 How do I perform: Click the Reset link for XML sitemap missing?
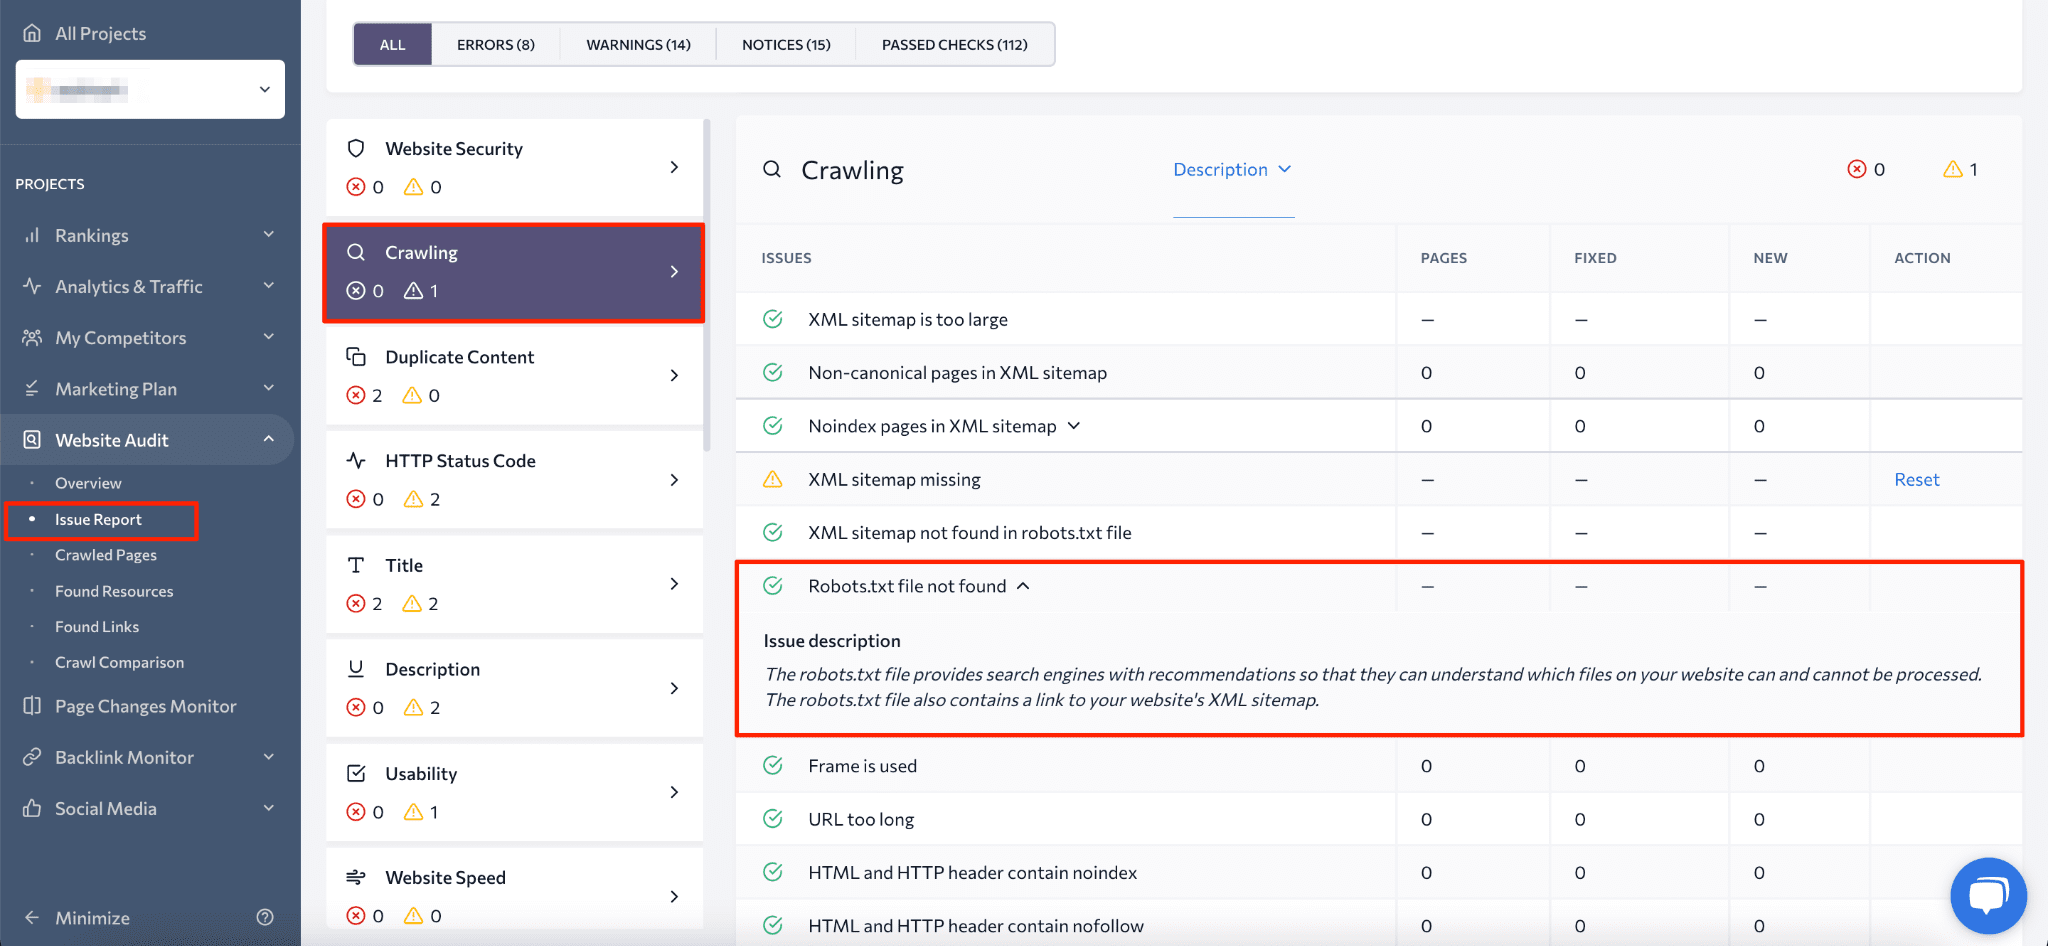coord(1917,479)
